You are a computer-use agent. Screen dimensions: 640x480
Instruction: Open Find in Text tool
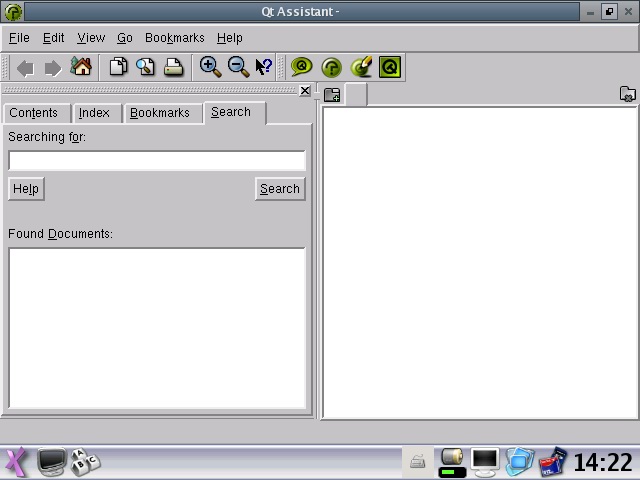tap(146, 67)
